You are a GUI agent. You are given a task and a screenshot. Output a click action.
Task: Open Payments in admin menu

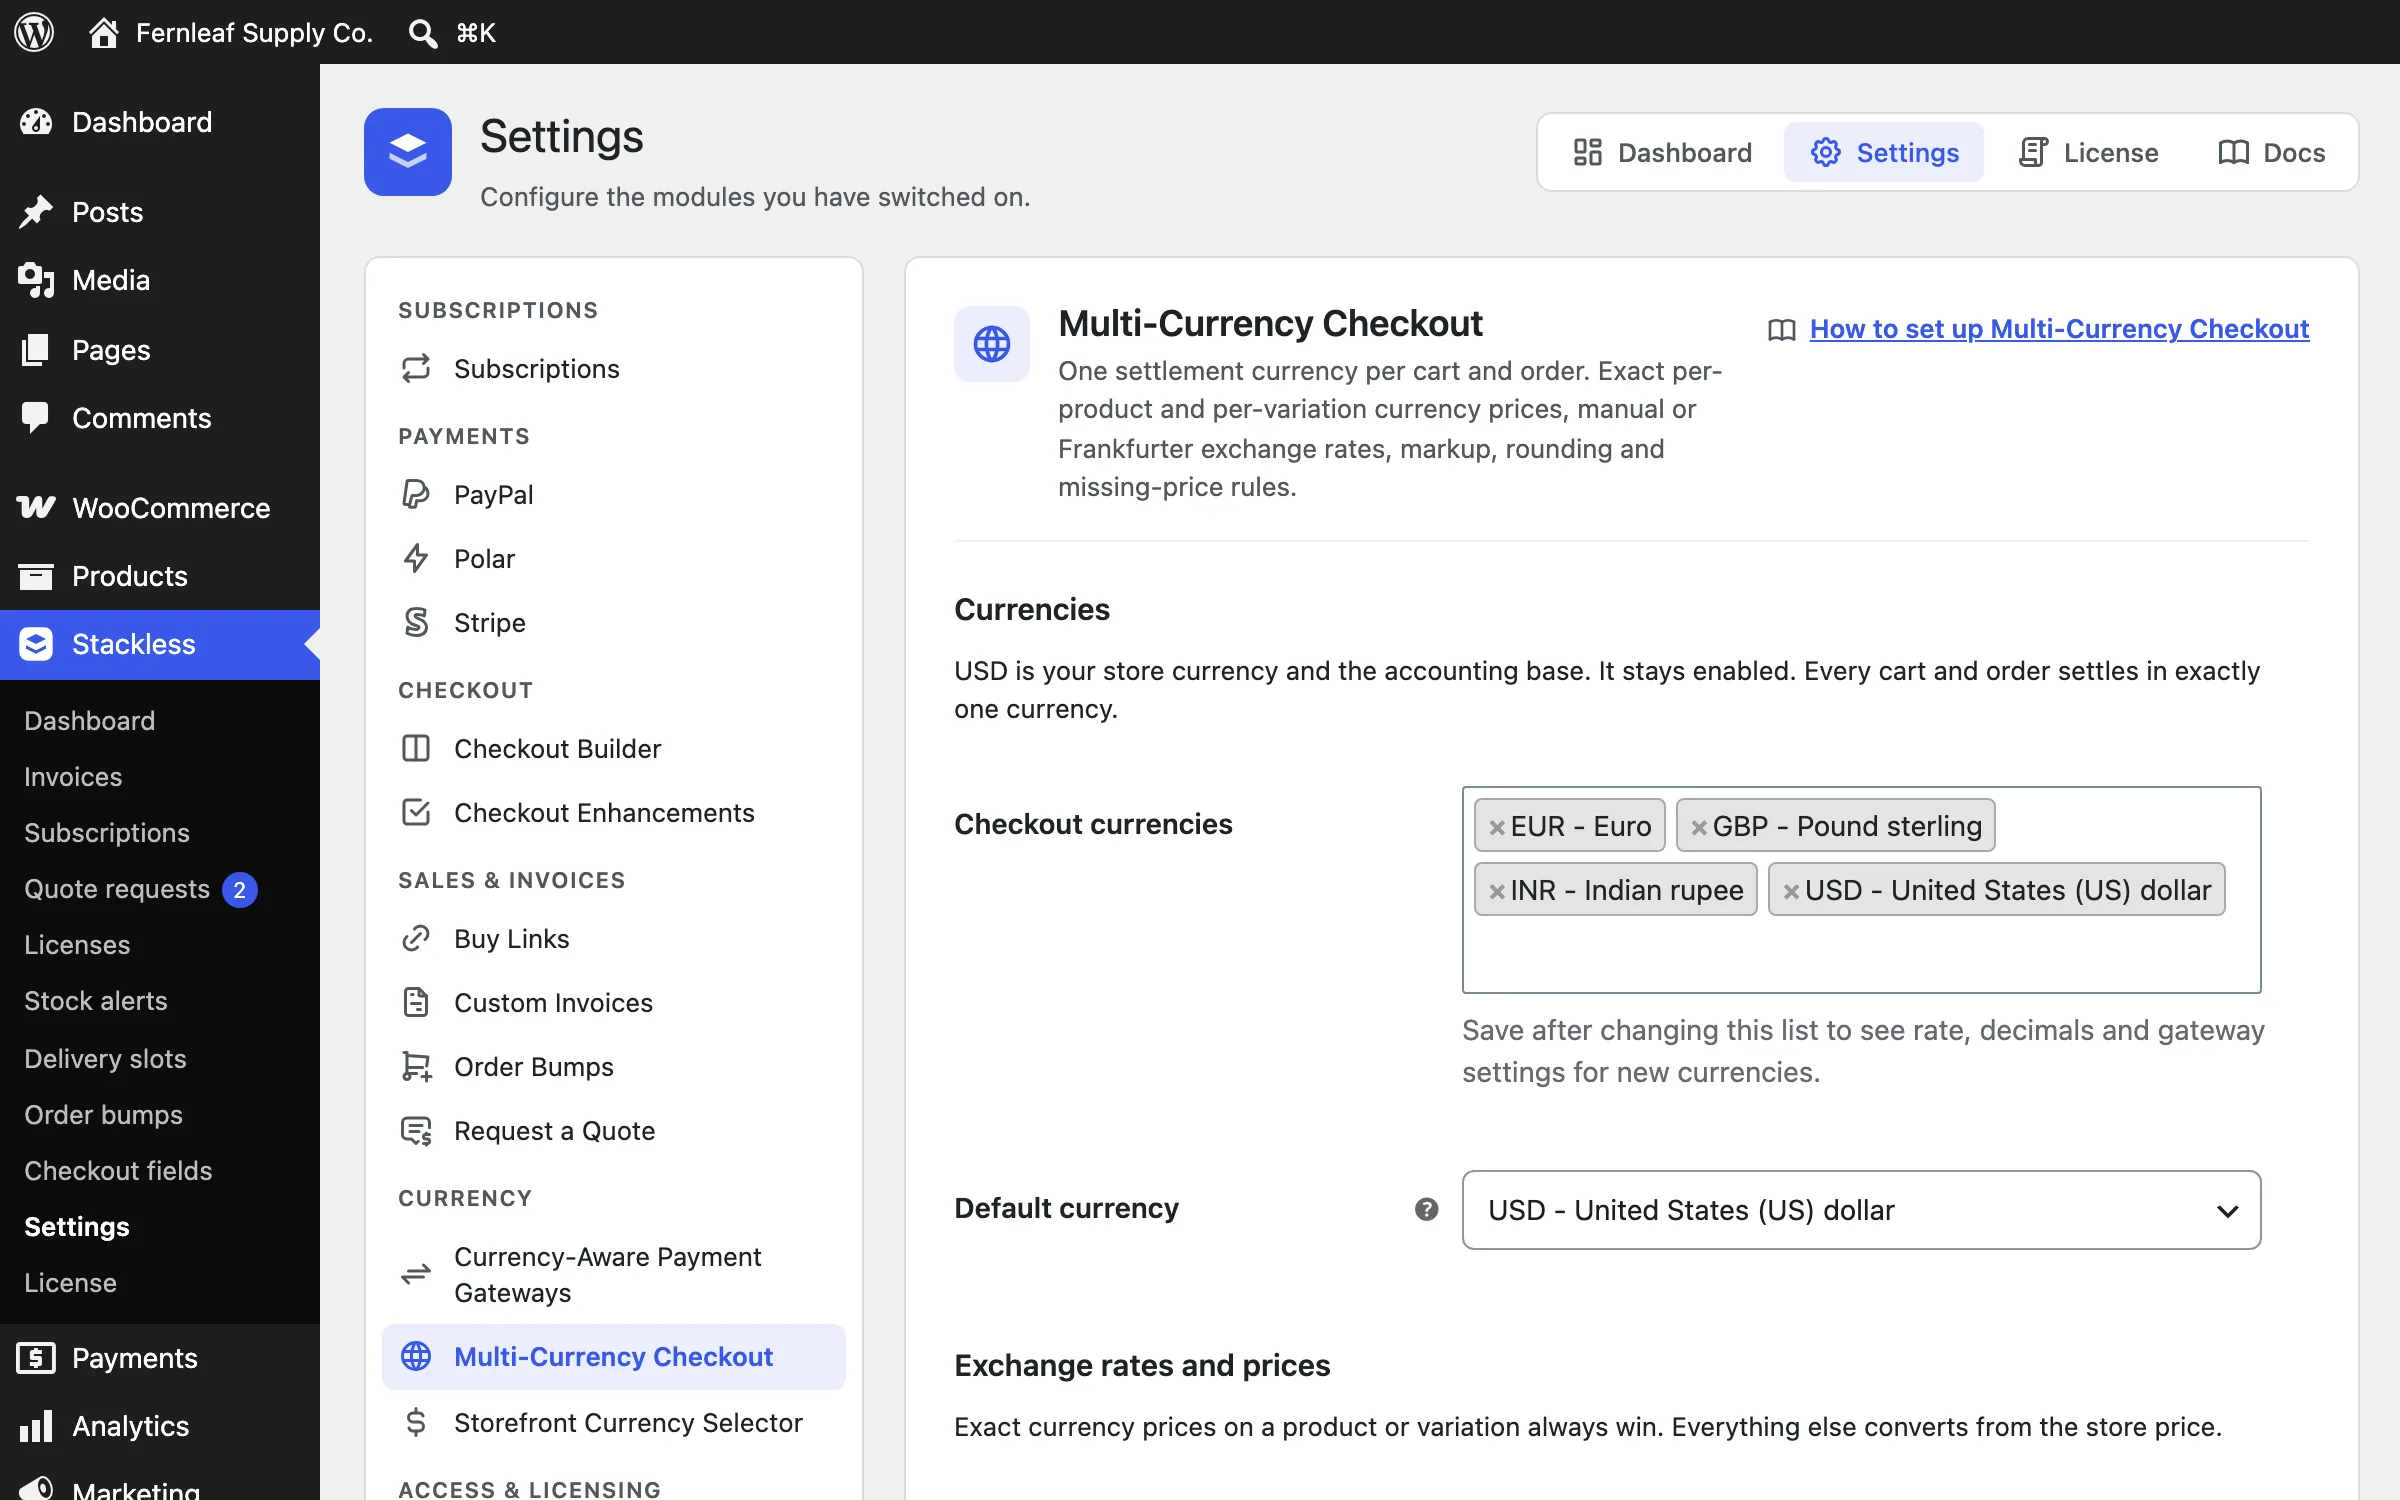point(160,1358)
